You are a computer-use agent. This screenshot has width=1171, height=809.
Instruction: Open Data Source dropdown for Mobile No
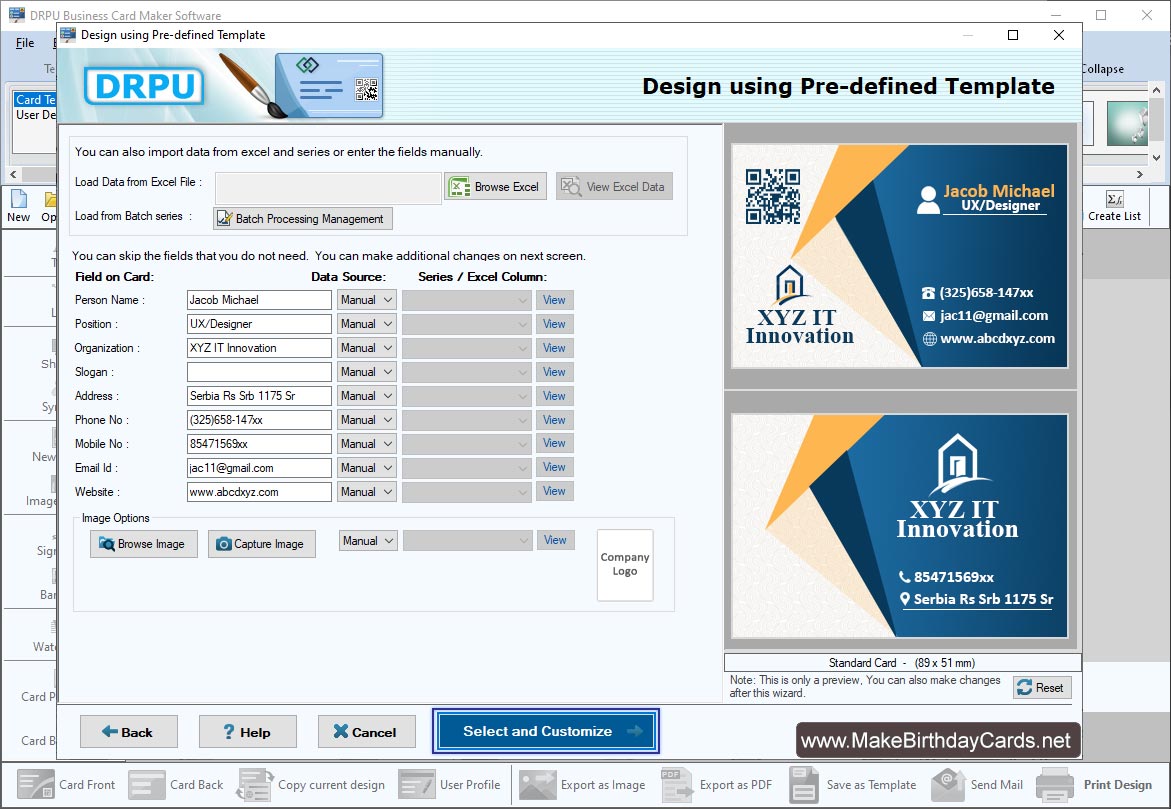366,444
